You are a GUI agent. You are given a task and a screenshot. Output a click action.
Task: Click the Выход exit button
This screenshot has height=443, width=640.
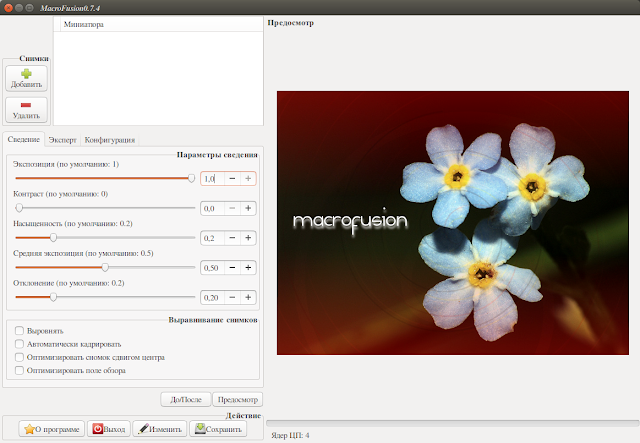109,429
